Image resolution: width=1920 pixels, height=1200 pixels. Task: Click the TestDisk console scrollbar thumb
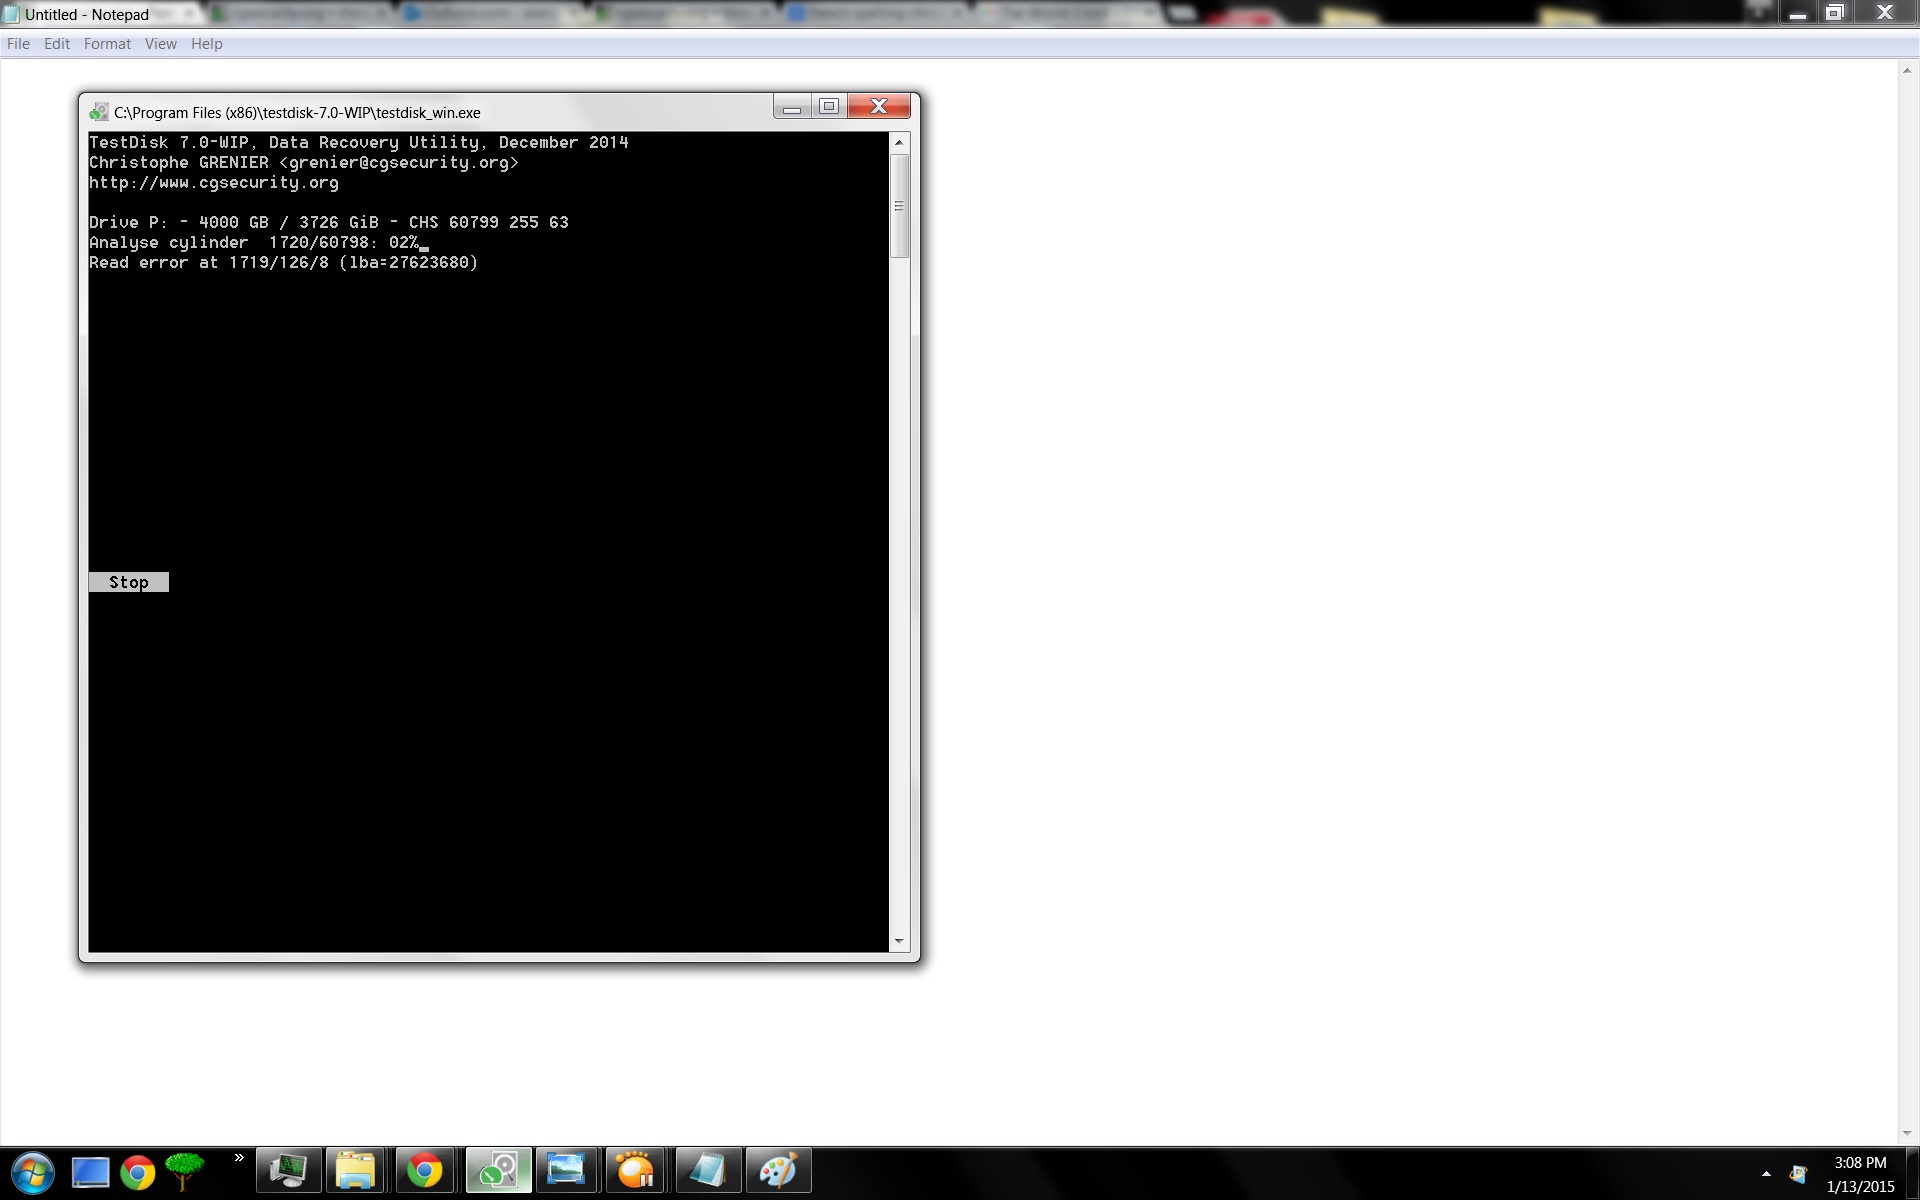pos(899,206)
